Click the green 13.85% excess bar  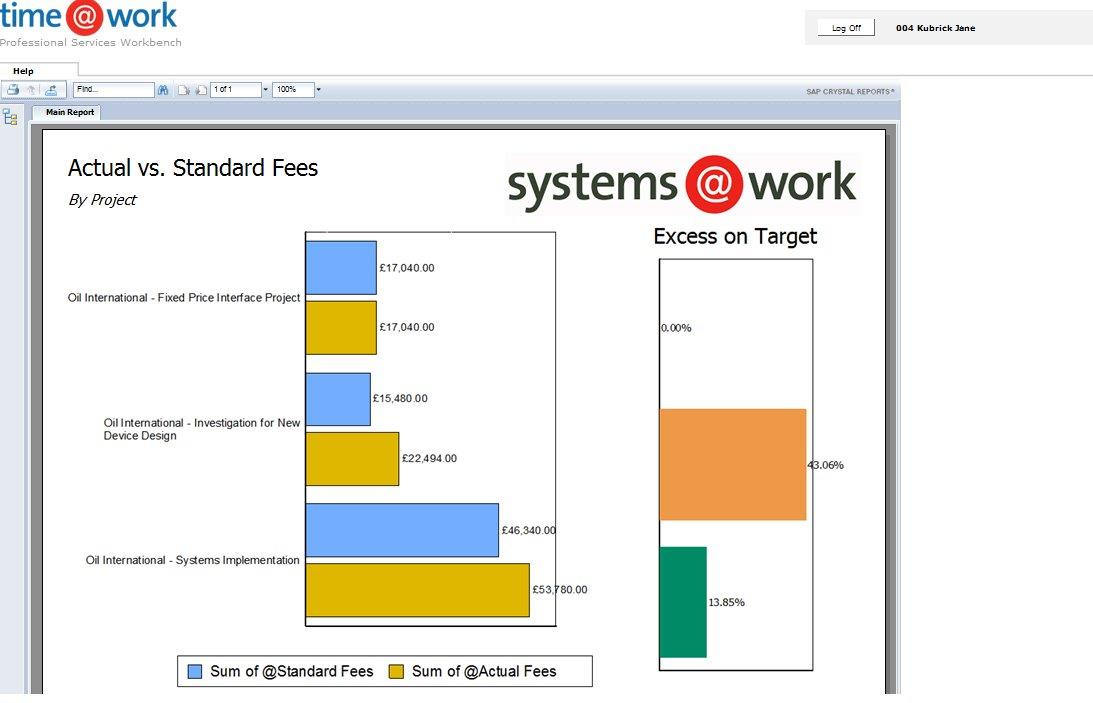683,602
